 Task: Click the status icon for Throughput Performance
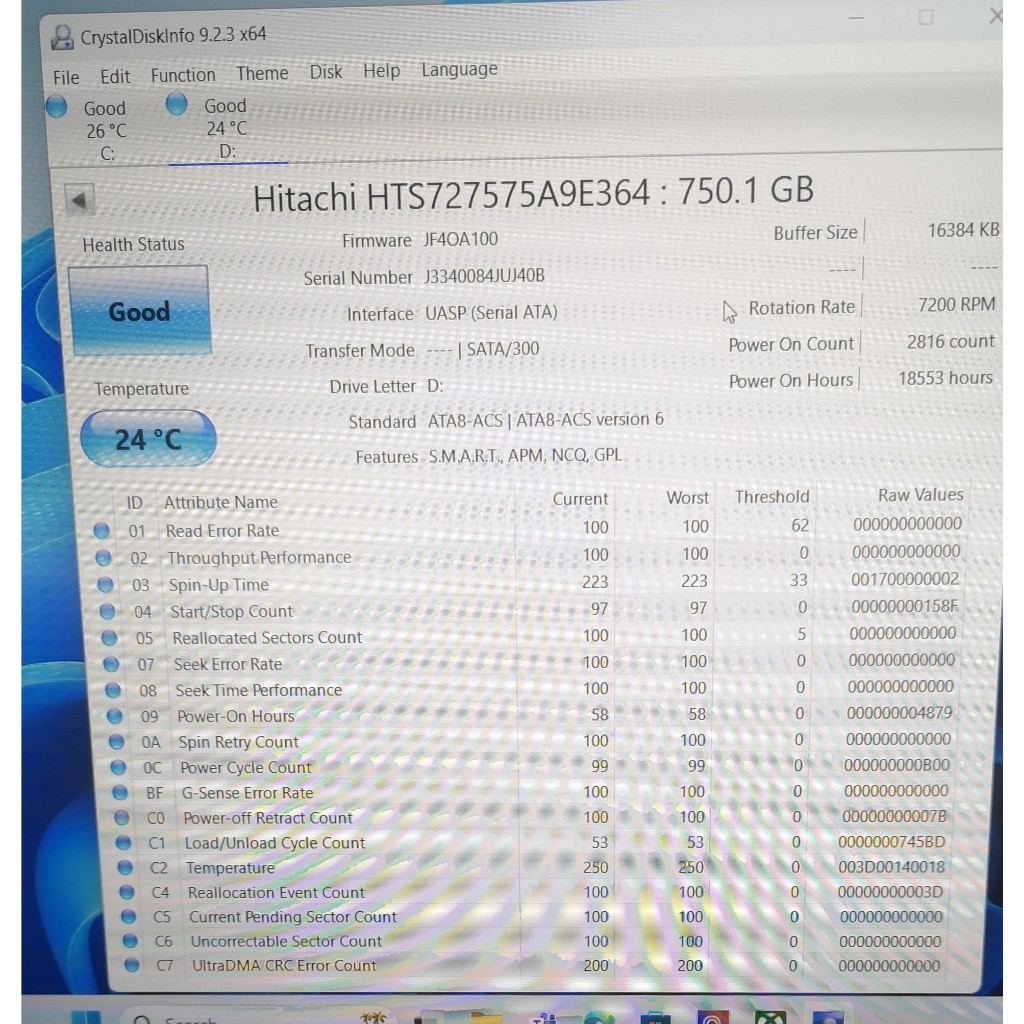point(103,558)
